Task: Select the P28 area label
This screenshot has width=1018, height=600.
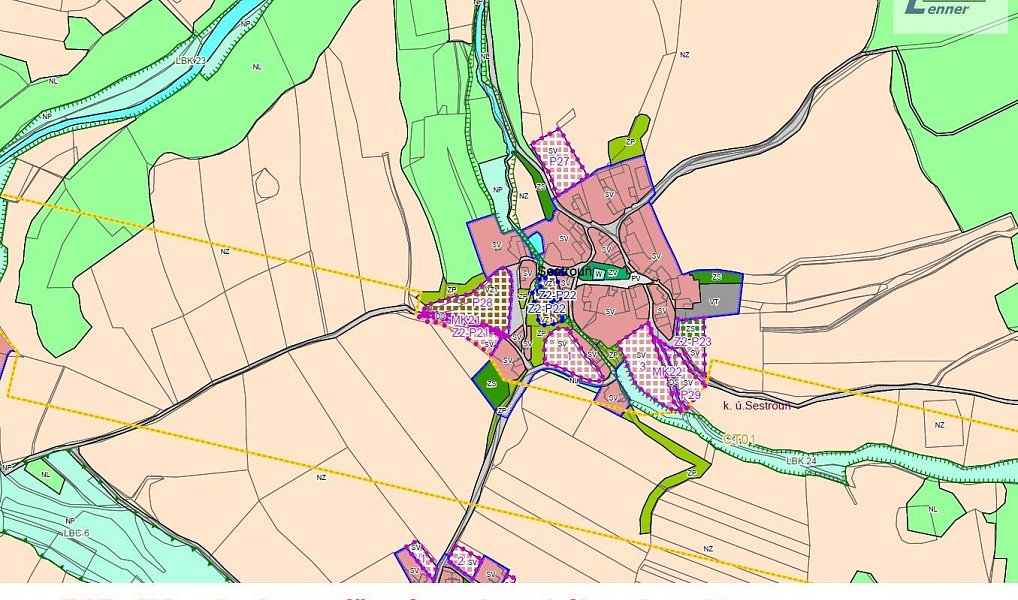Action: [482, 303]
